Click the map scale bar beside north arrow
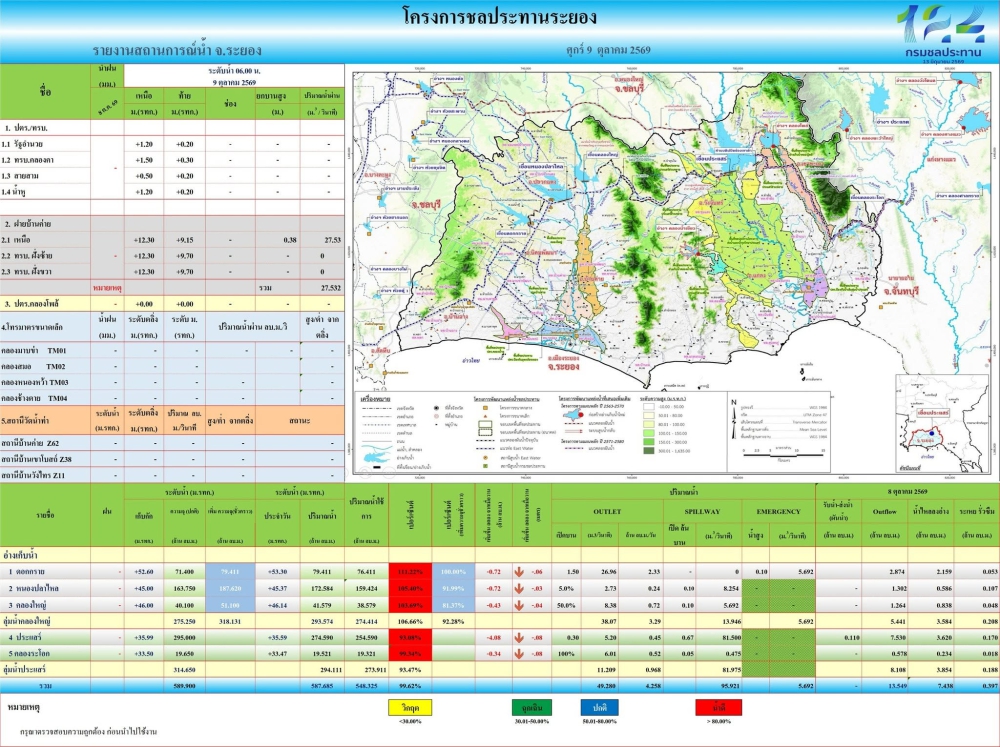The height and width of the screenshot is (747, 1000). tap(783, 454)
